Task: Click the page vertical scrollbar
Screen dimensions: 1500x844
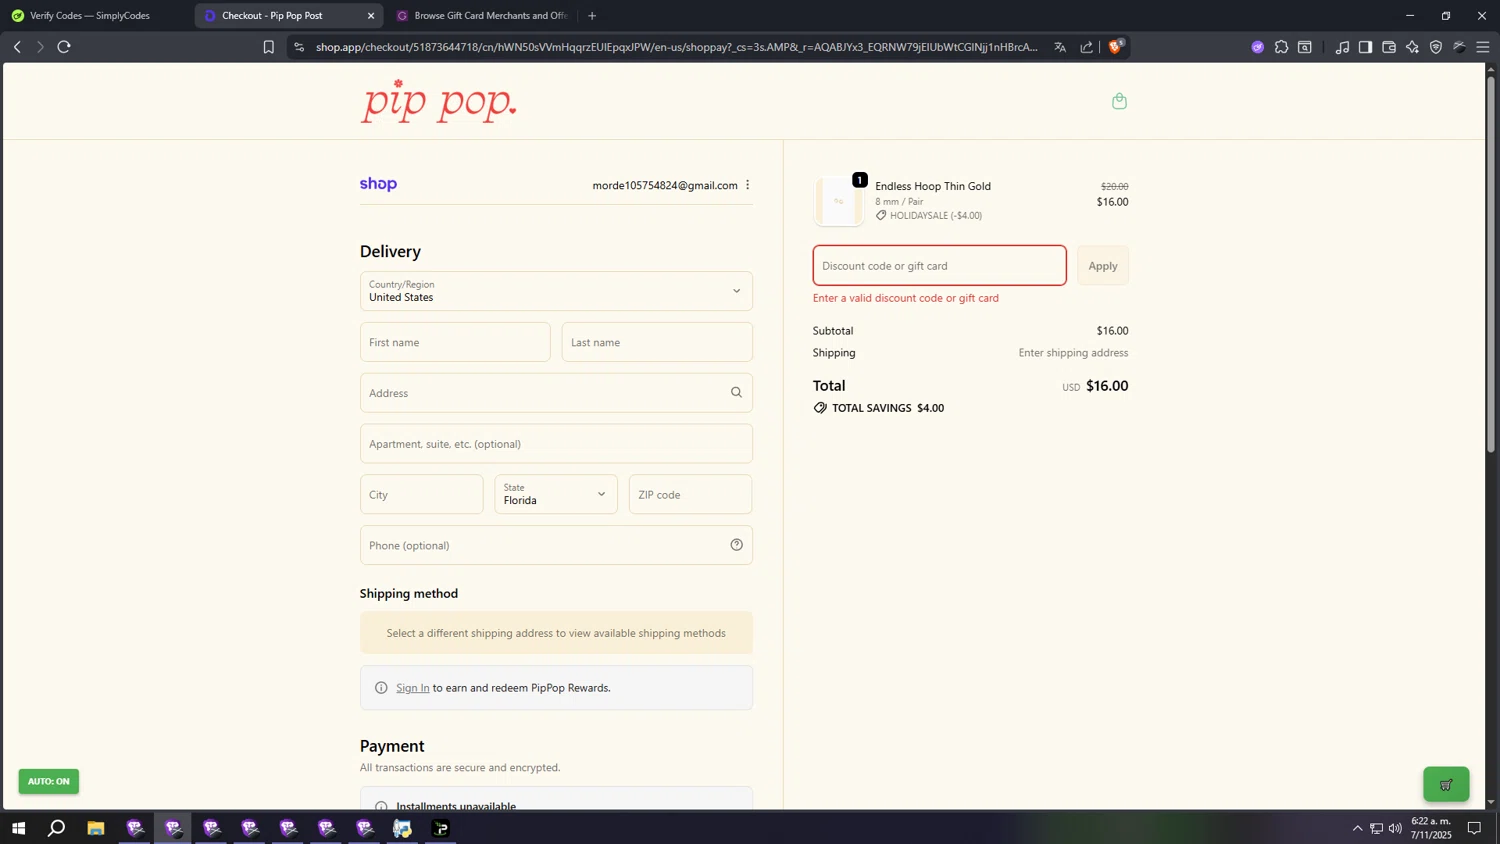Action: click(1491, 265)
